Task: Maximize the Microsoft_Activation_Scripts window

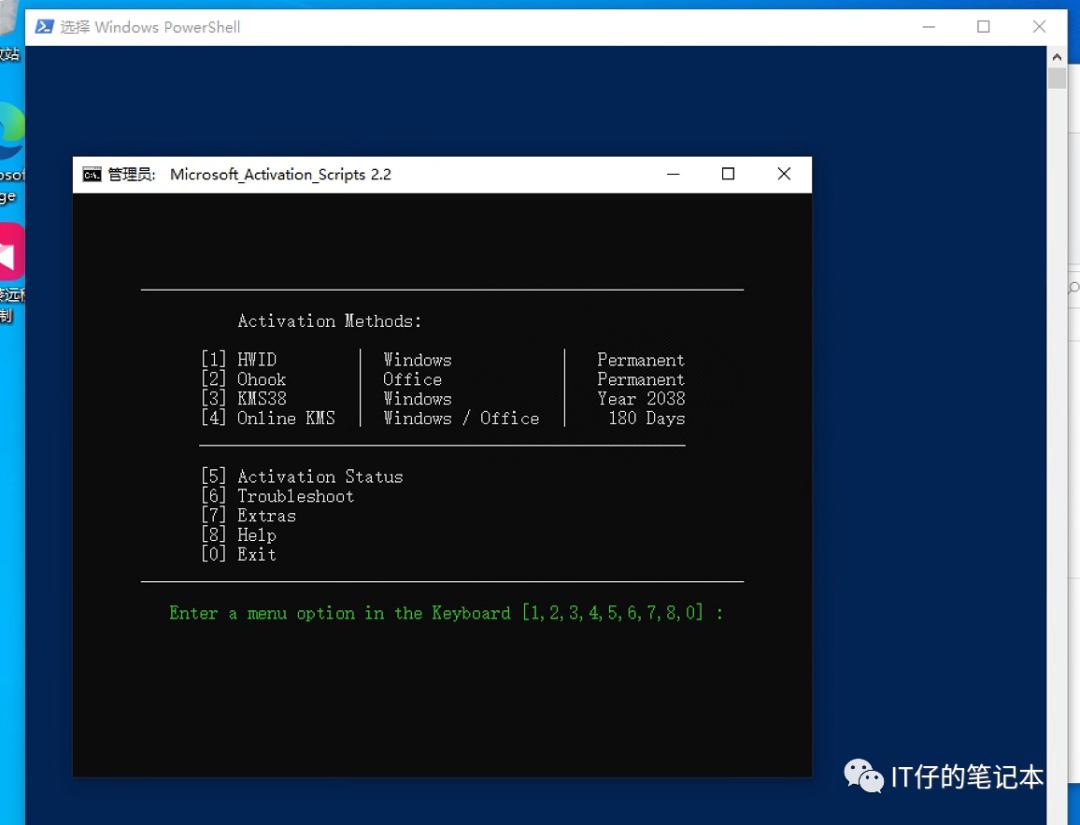Action: pyautogui.click(x=728, y=174)
